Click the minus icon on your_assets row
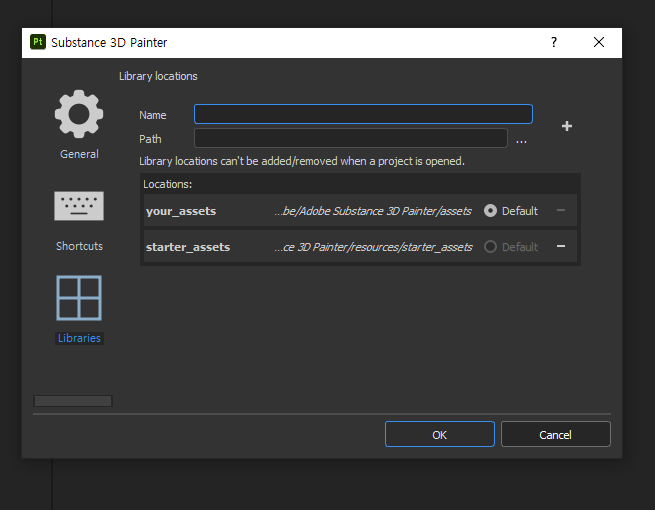This screenshot has height=510, width=655. click(561, 210)
